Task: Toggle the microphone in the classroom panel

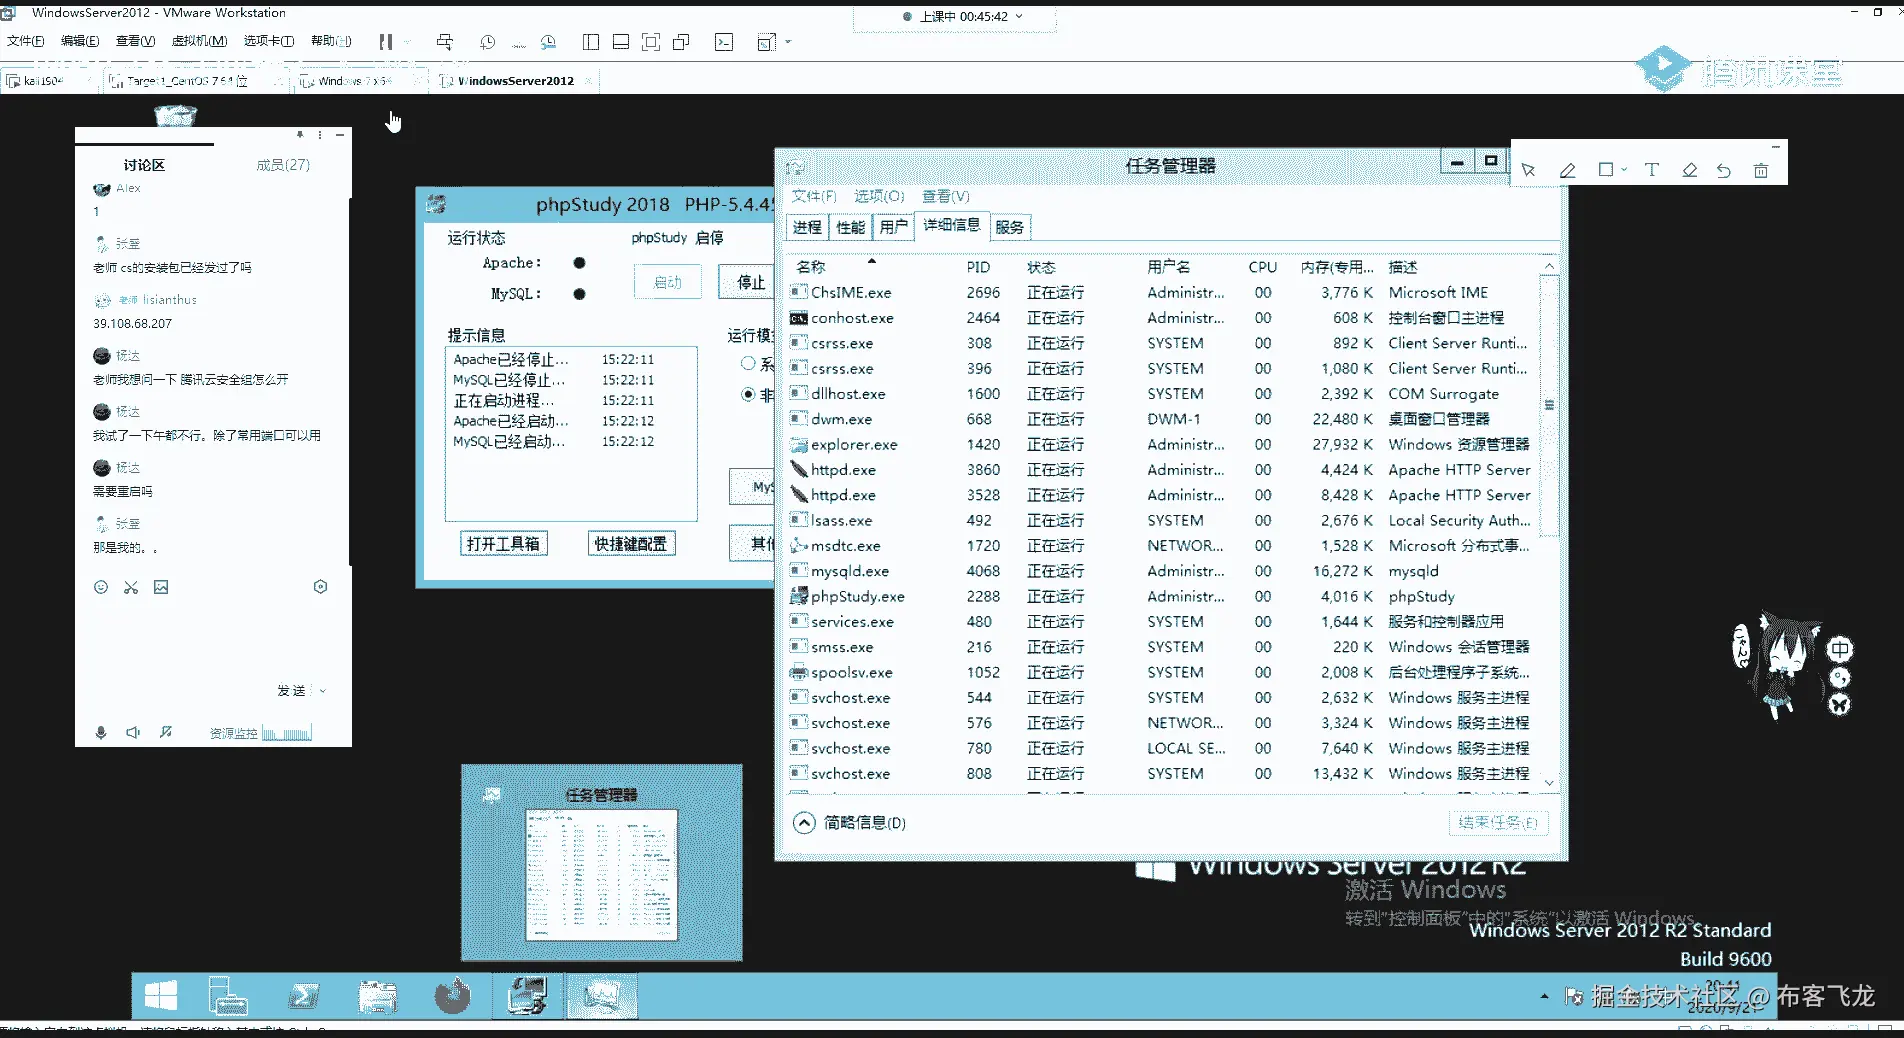Action: click(101, 732)
